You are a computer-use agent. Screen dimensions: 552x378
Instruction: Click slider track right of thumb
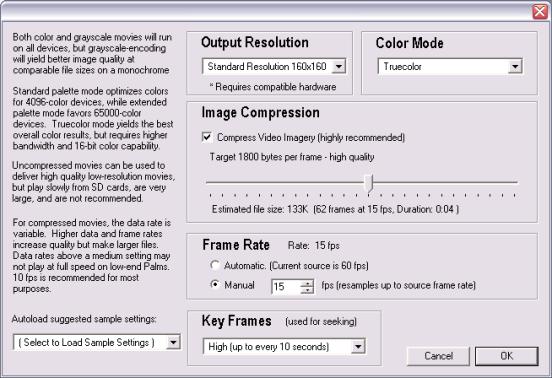[x=445, y=182]
